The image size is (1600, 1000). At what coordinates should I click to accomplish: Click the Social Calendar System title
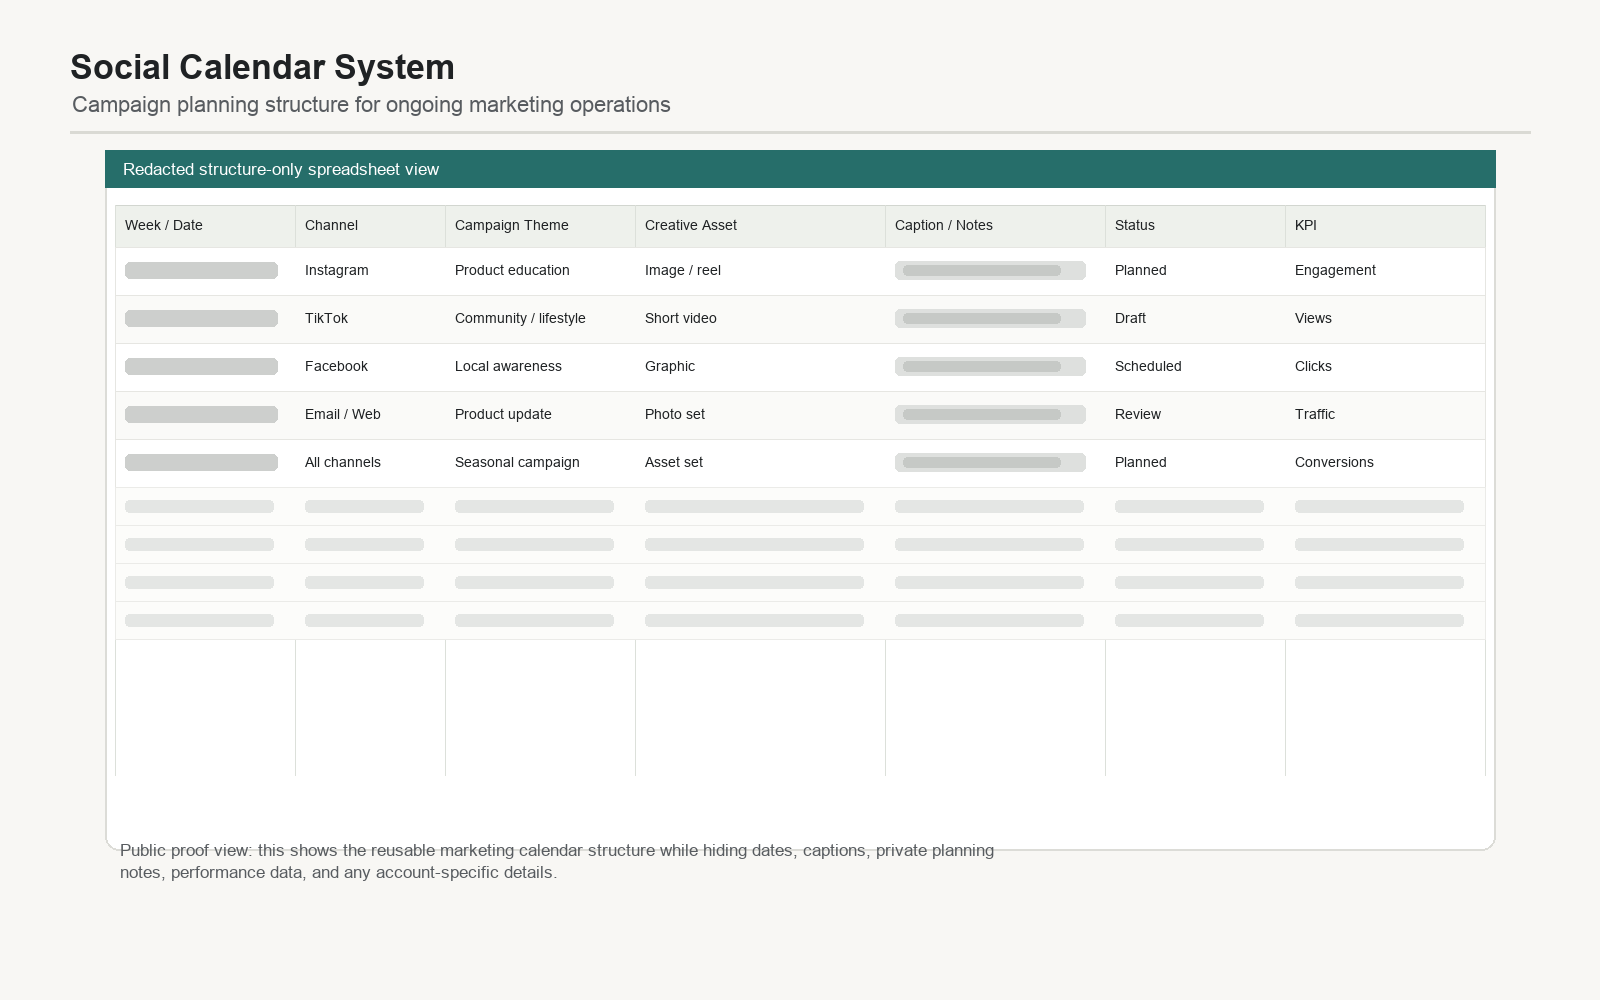(x=262, y=67)
